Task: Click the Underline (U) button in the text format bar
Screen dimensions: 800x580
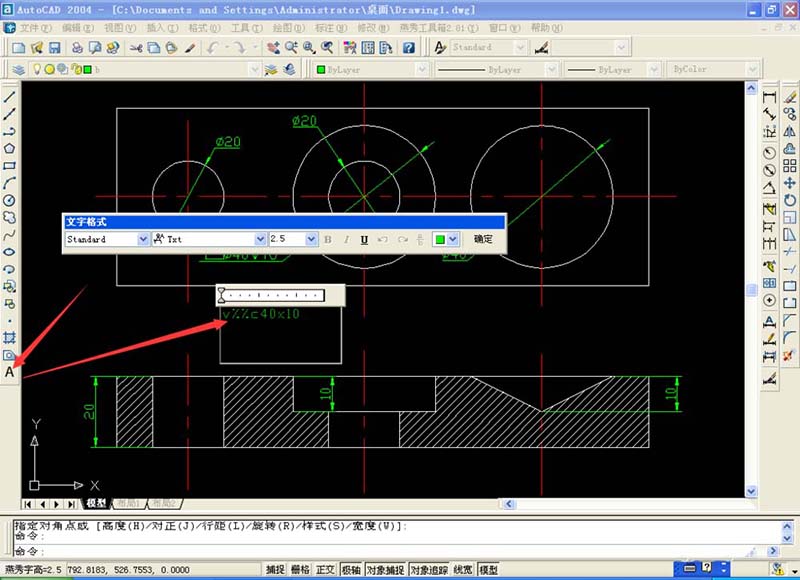Action: 364,240
